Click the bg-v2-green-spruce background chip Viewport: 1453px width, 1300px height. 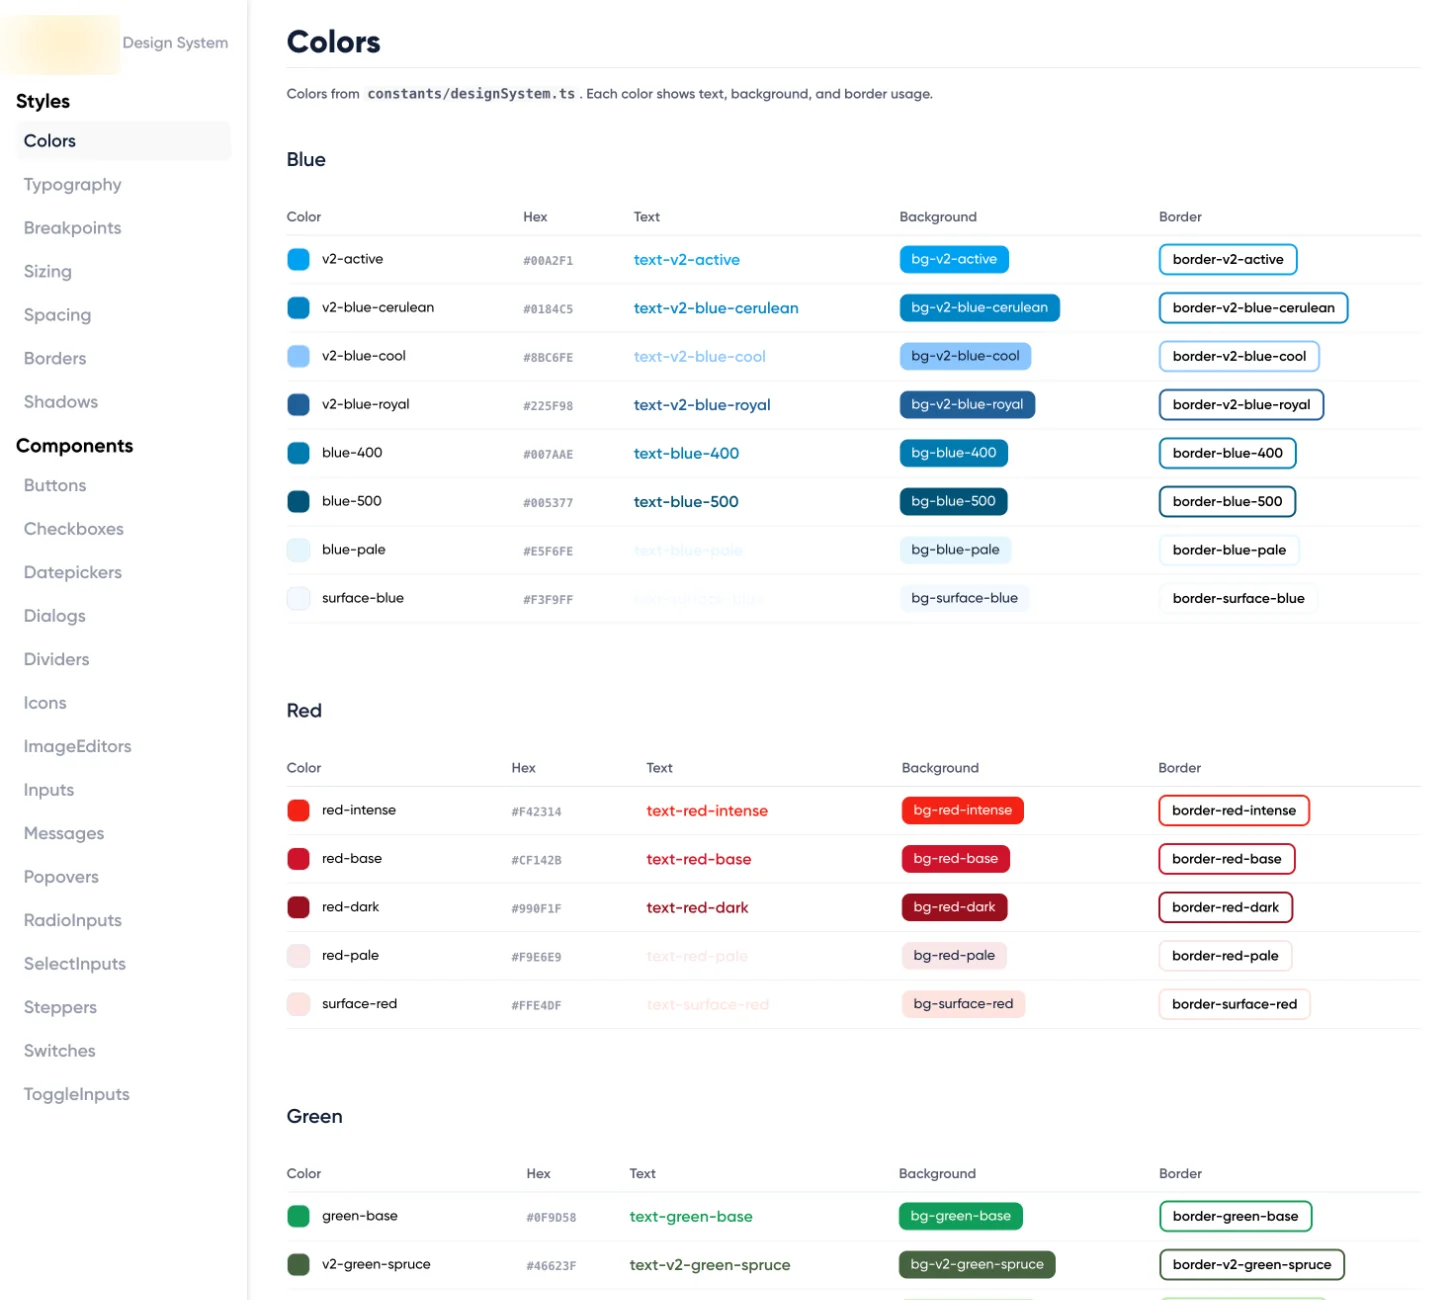[x=977, y=1264]
